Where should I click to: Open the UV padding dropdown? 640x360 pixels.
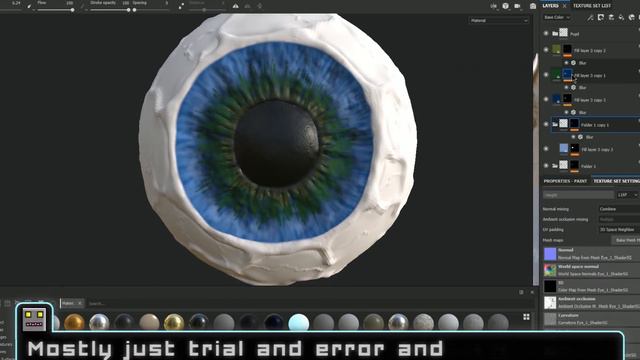tap(619, 230)
